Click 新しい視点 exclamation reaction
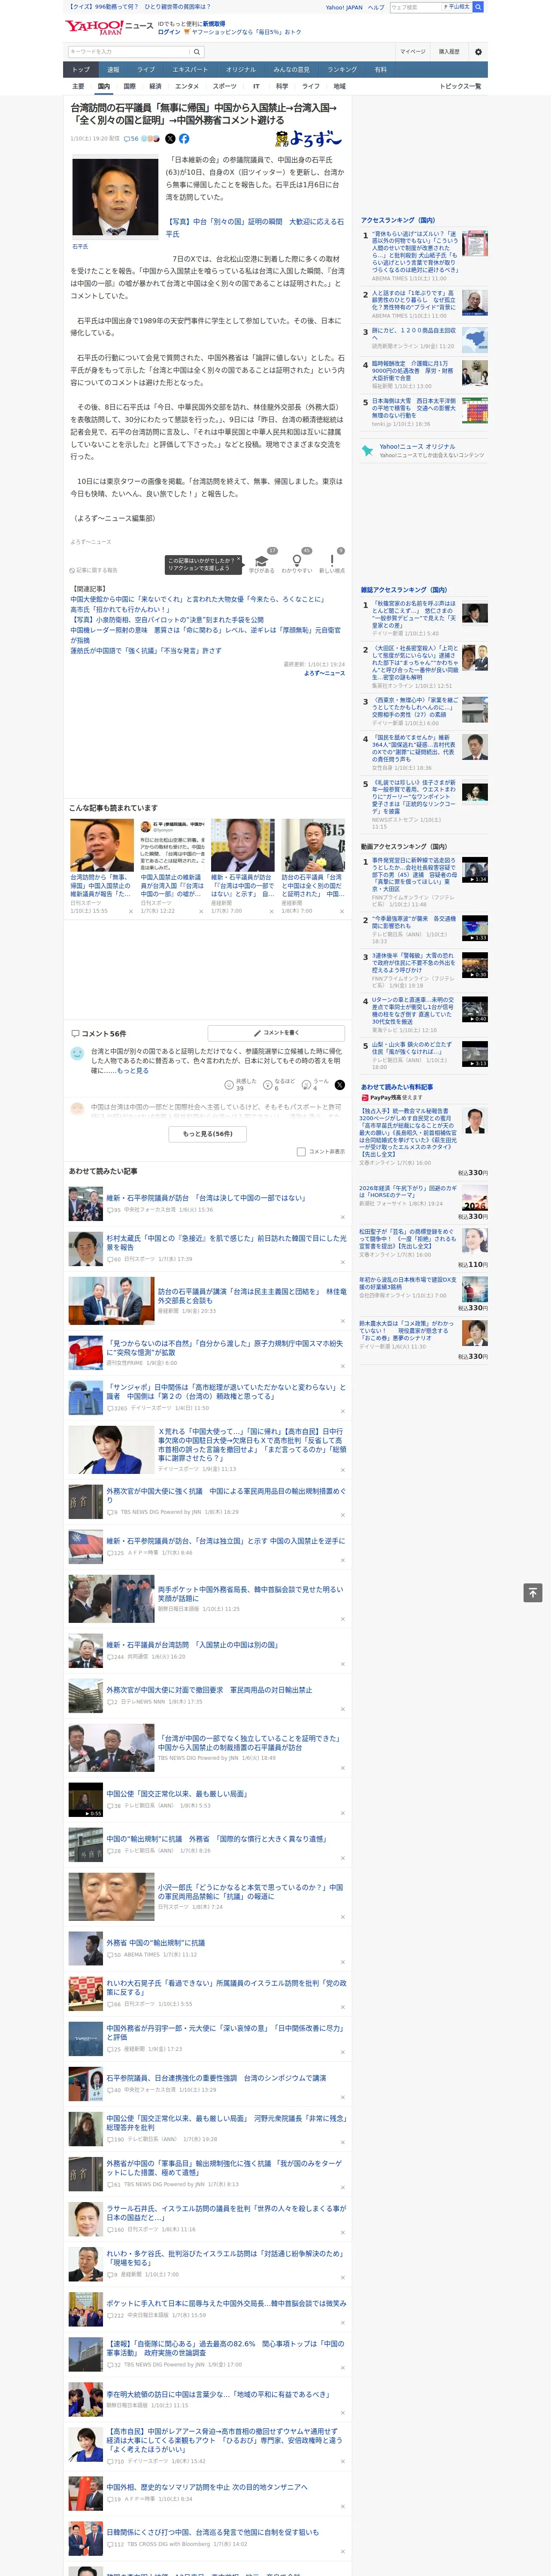The height and width of the screenshot is (2576, 551). pos(332,562)
